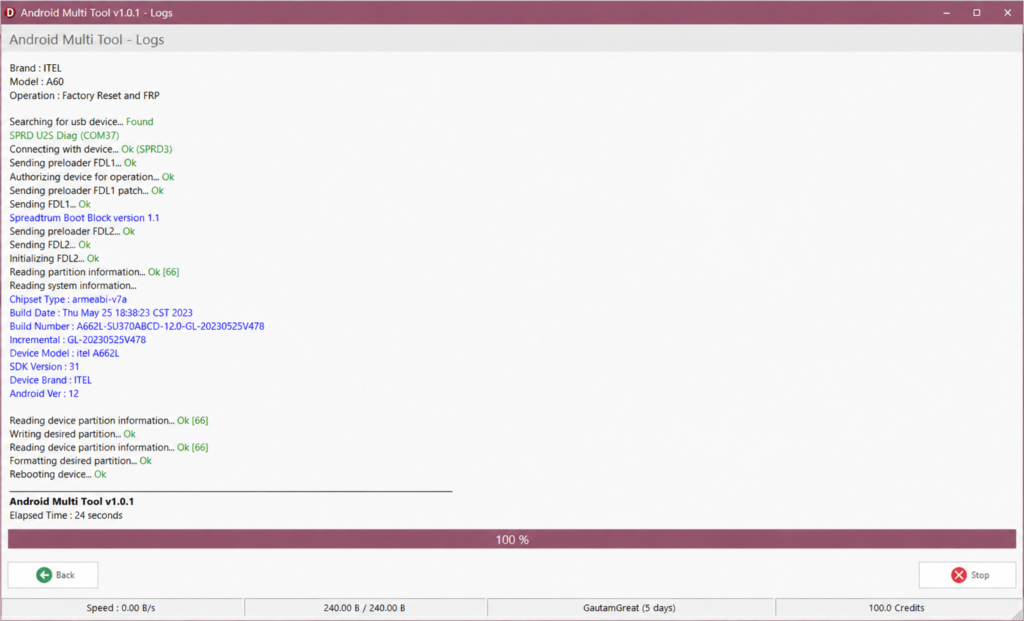
Task: Click Android Ver : 12 line
Action: 44,394
